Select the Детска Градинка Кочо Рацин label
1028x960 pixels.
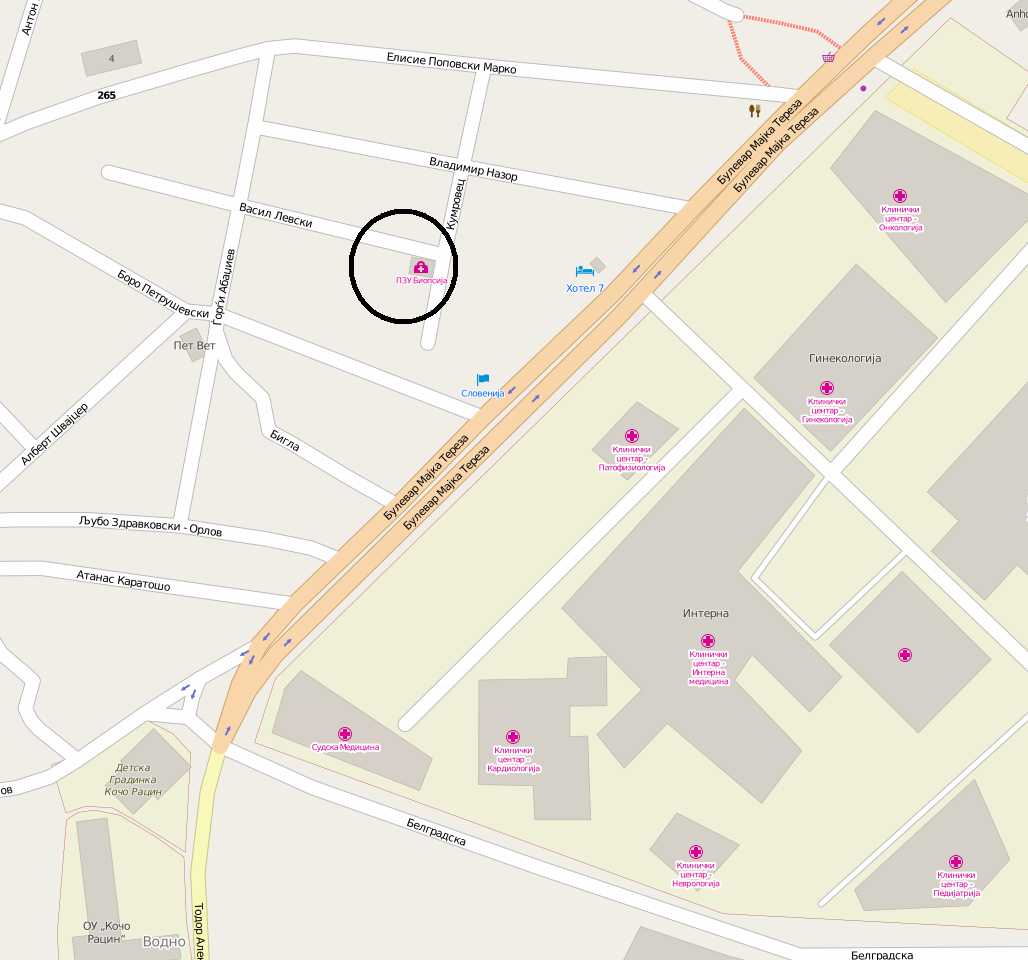tap(133, 779)
